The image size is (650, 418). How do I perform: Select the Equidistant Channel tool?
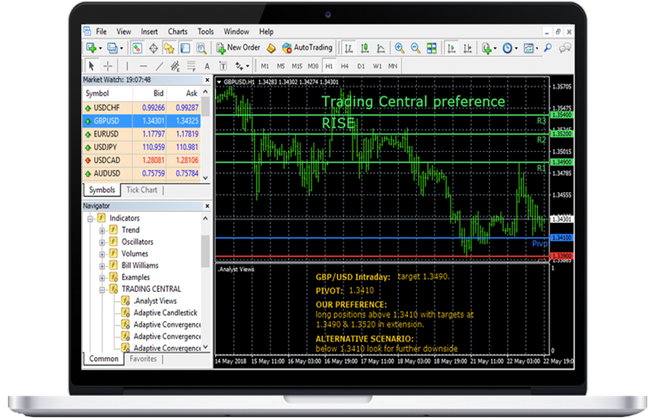(x=175, y=66)
